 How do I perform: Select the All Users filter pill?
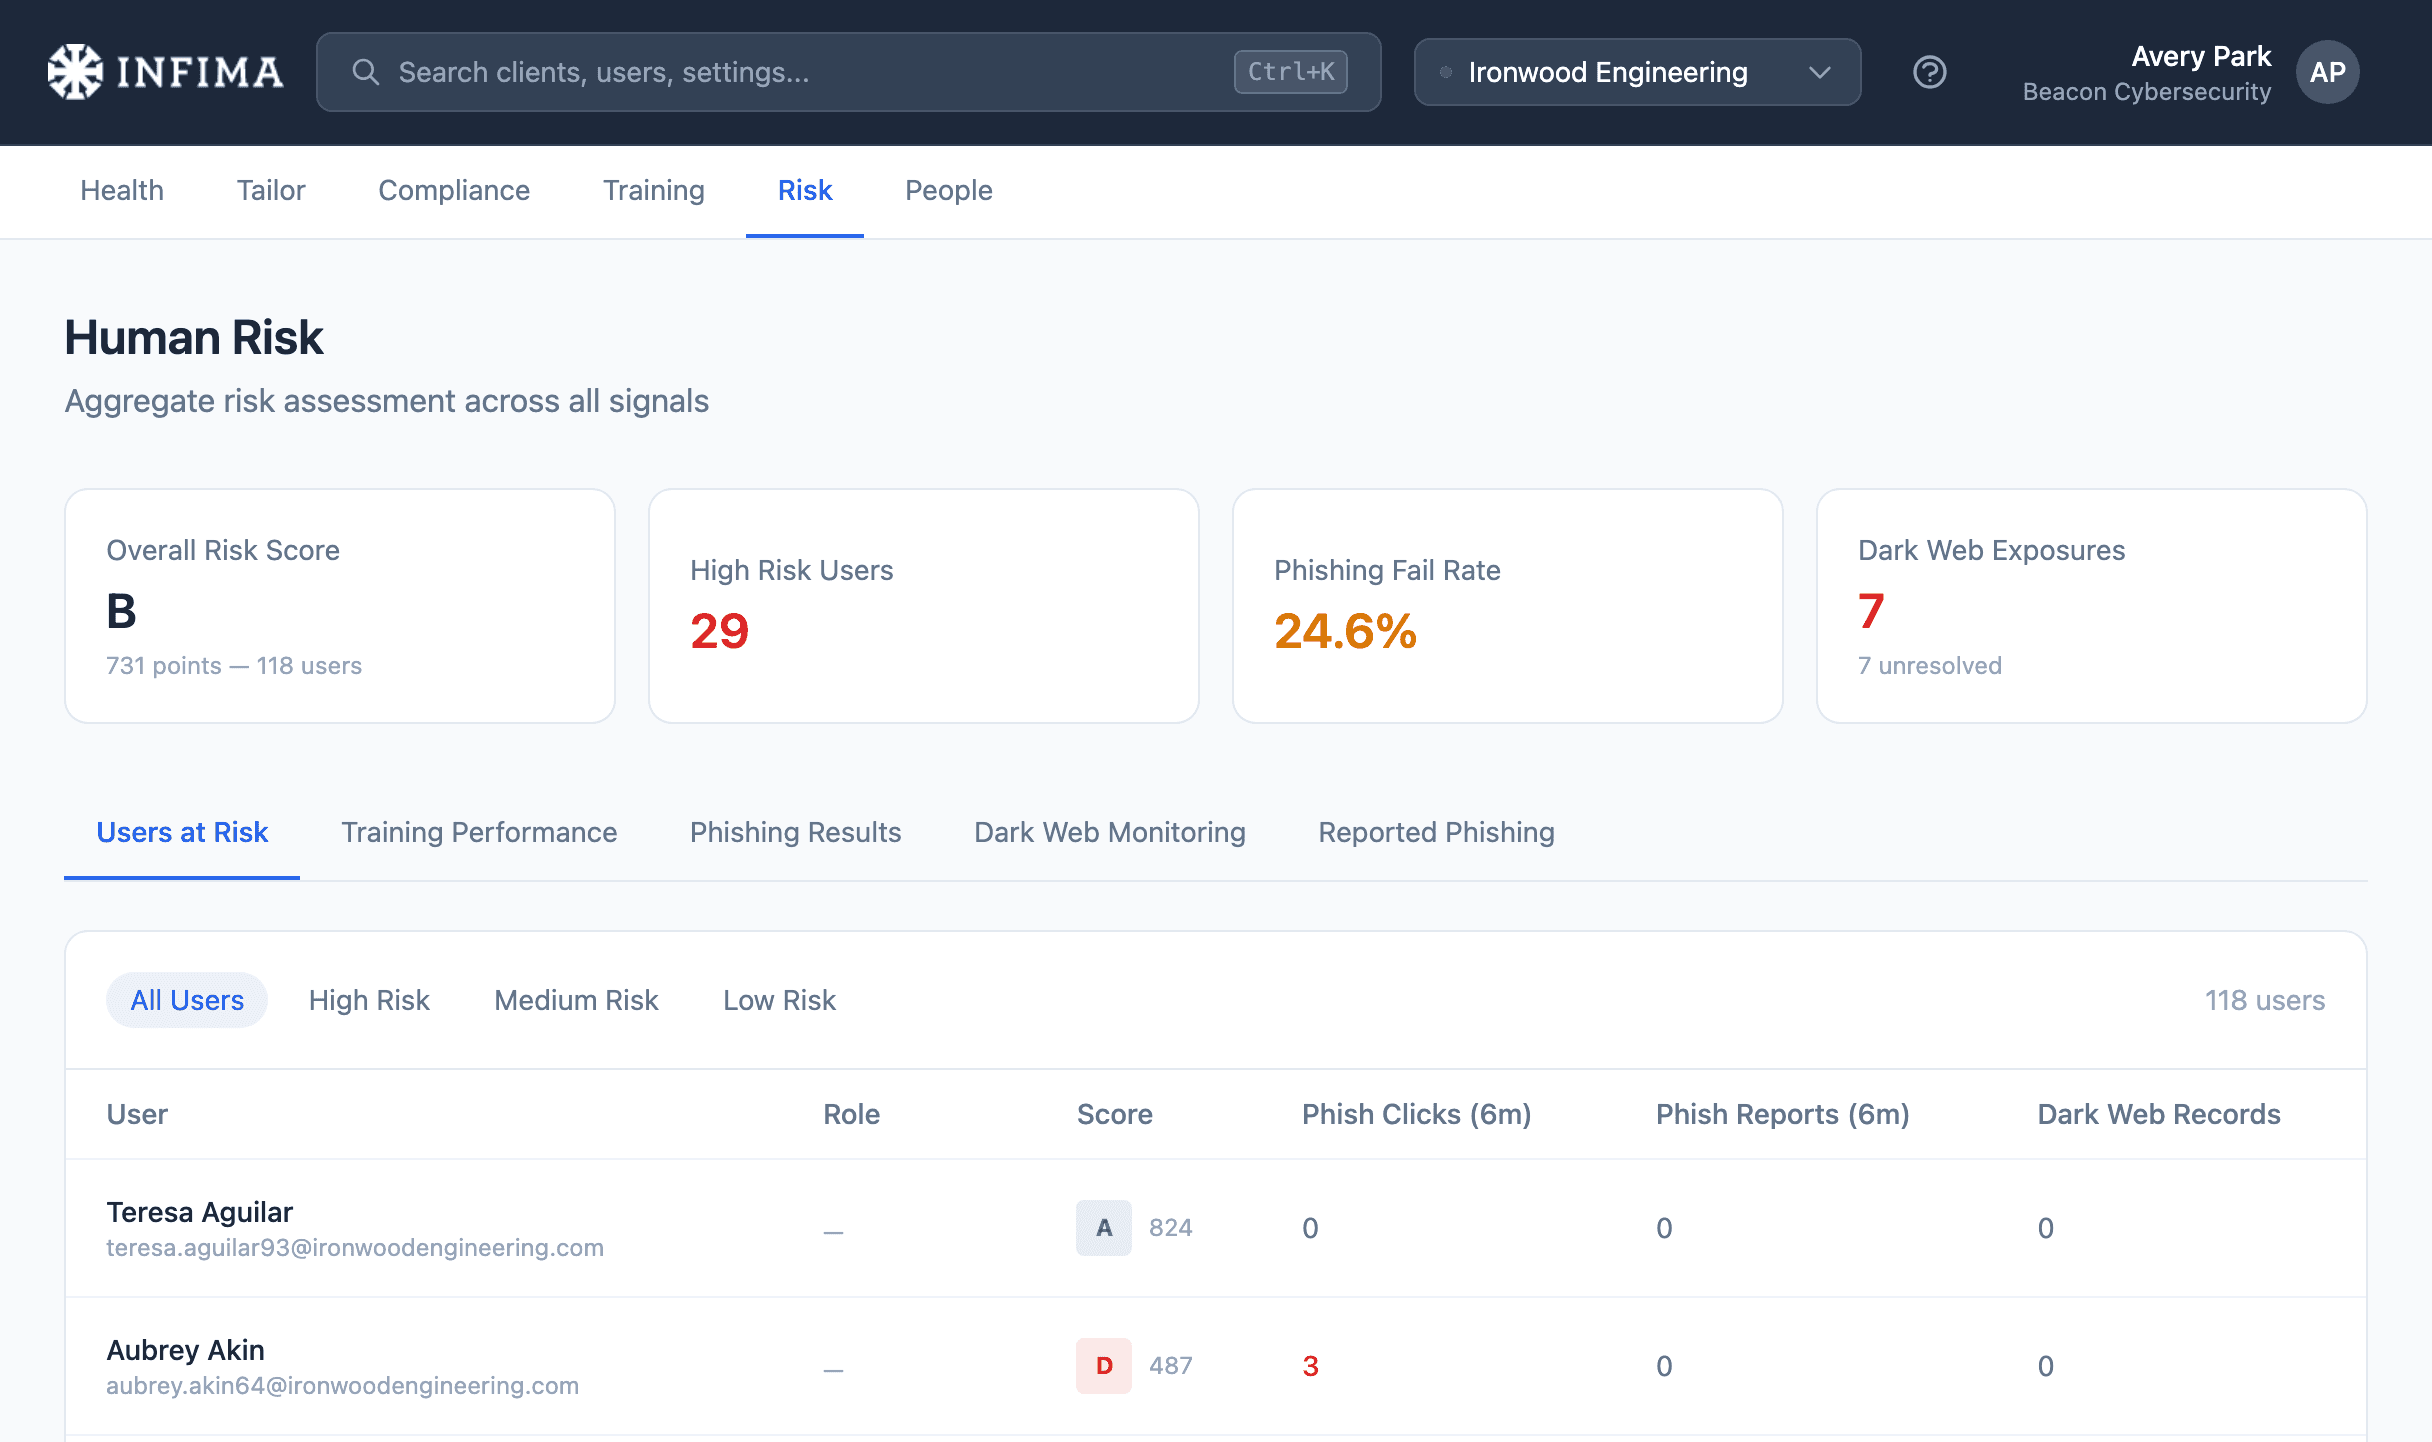tap(187, 1000)
